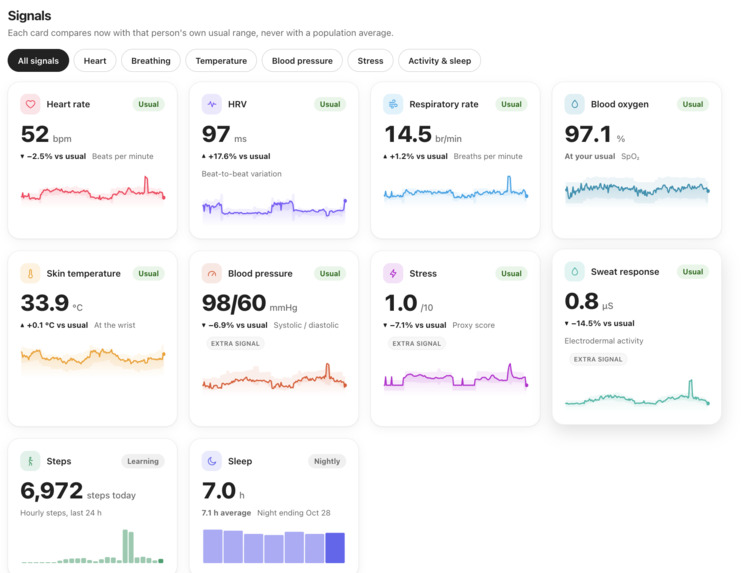The image size is (750, 573).
Task: Click the 52 bpm value
Action: tap(46, 134)
